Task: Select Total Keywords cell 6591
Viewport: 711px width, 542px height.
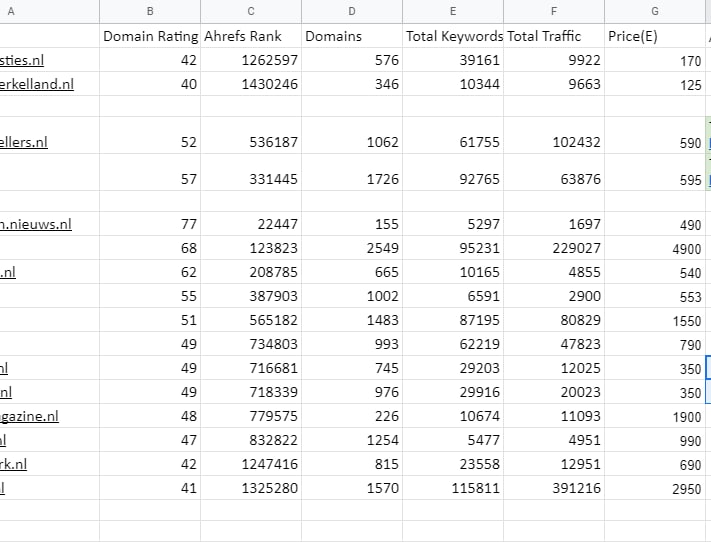Action: pos(453,296)
